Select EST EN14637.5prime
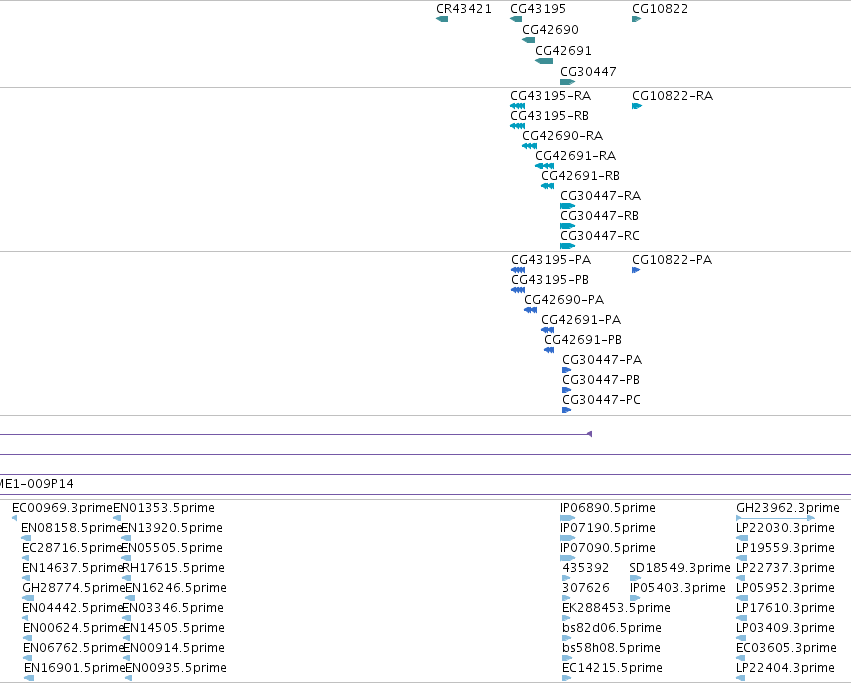 [26, 578]
